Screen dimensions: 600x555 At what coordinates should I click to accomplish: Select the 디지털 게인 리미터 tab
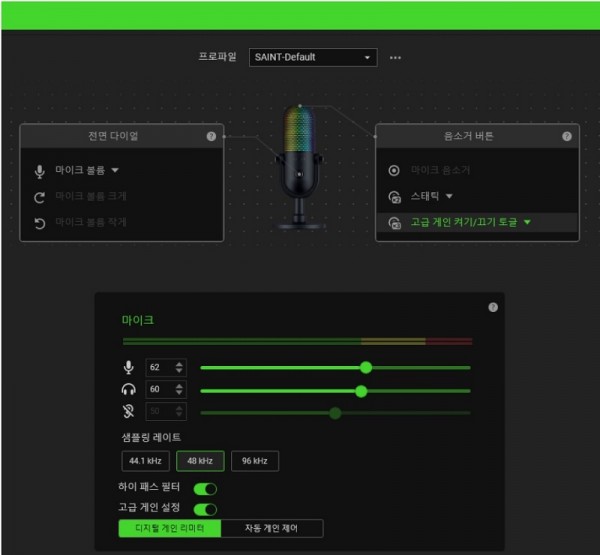(x=169, y=528)
